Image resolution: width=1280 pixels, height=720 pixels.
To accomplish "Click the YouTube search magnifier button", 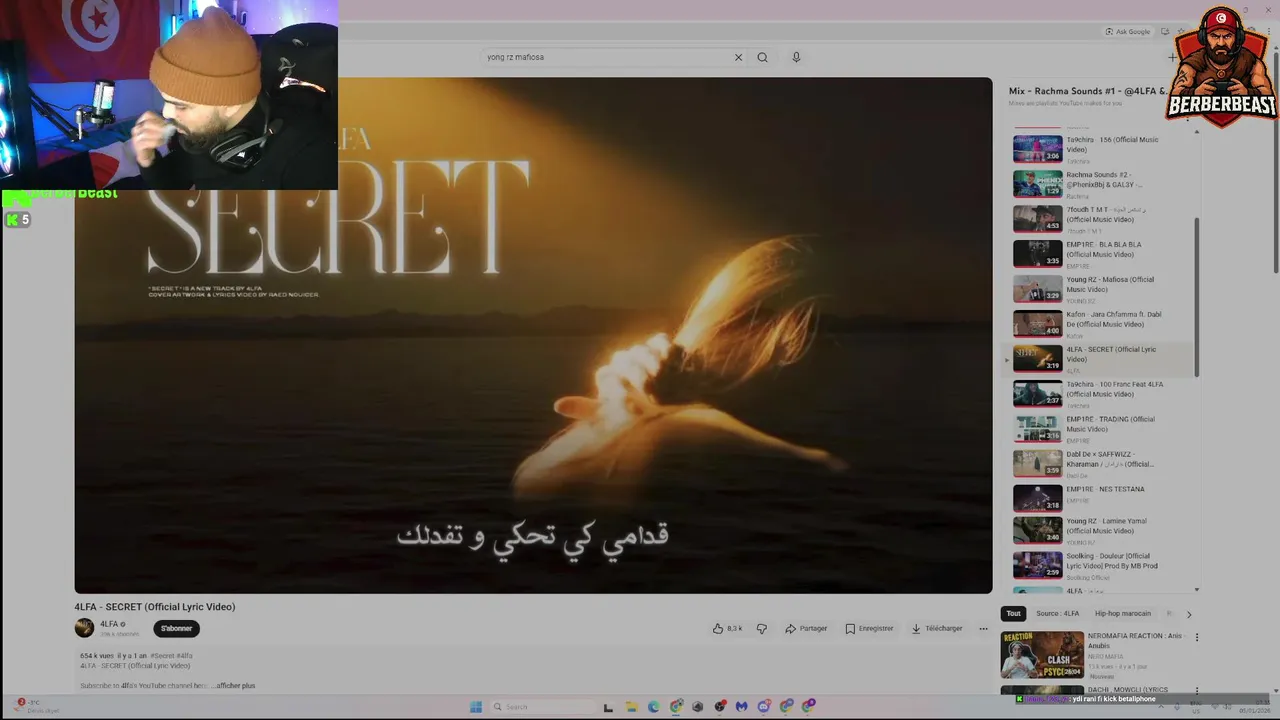I will [762, 57].
